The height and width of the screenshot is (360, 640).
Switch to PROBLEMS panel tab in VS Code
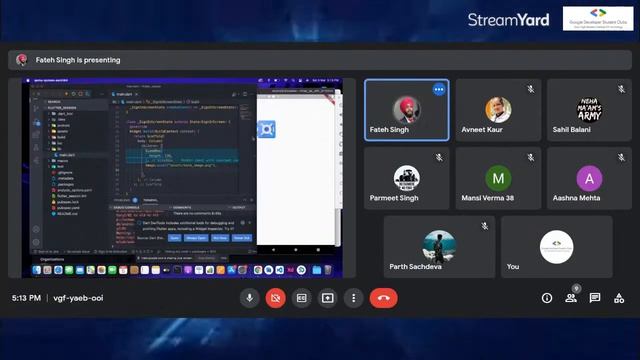(x=122, y=200)
